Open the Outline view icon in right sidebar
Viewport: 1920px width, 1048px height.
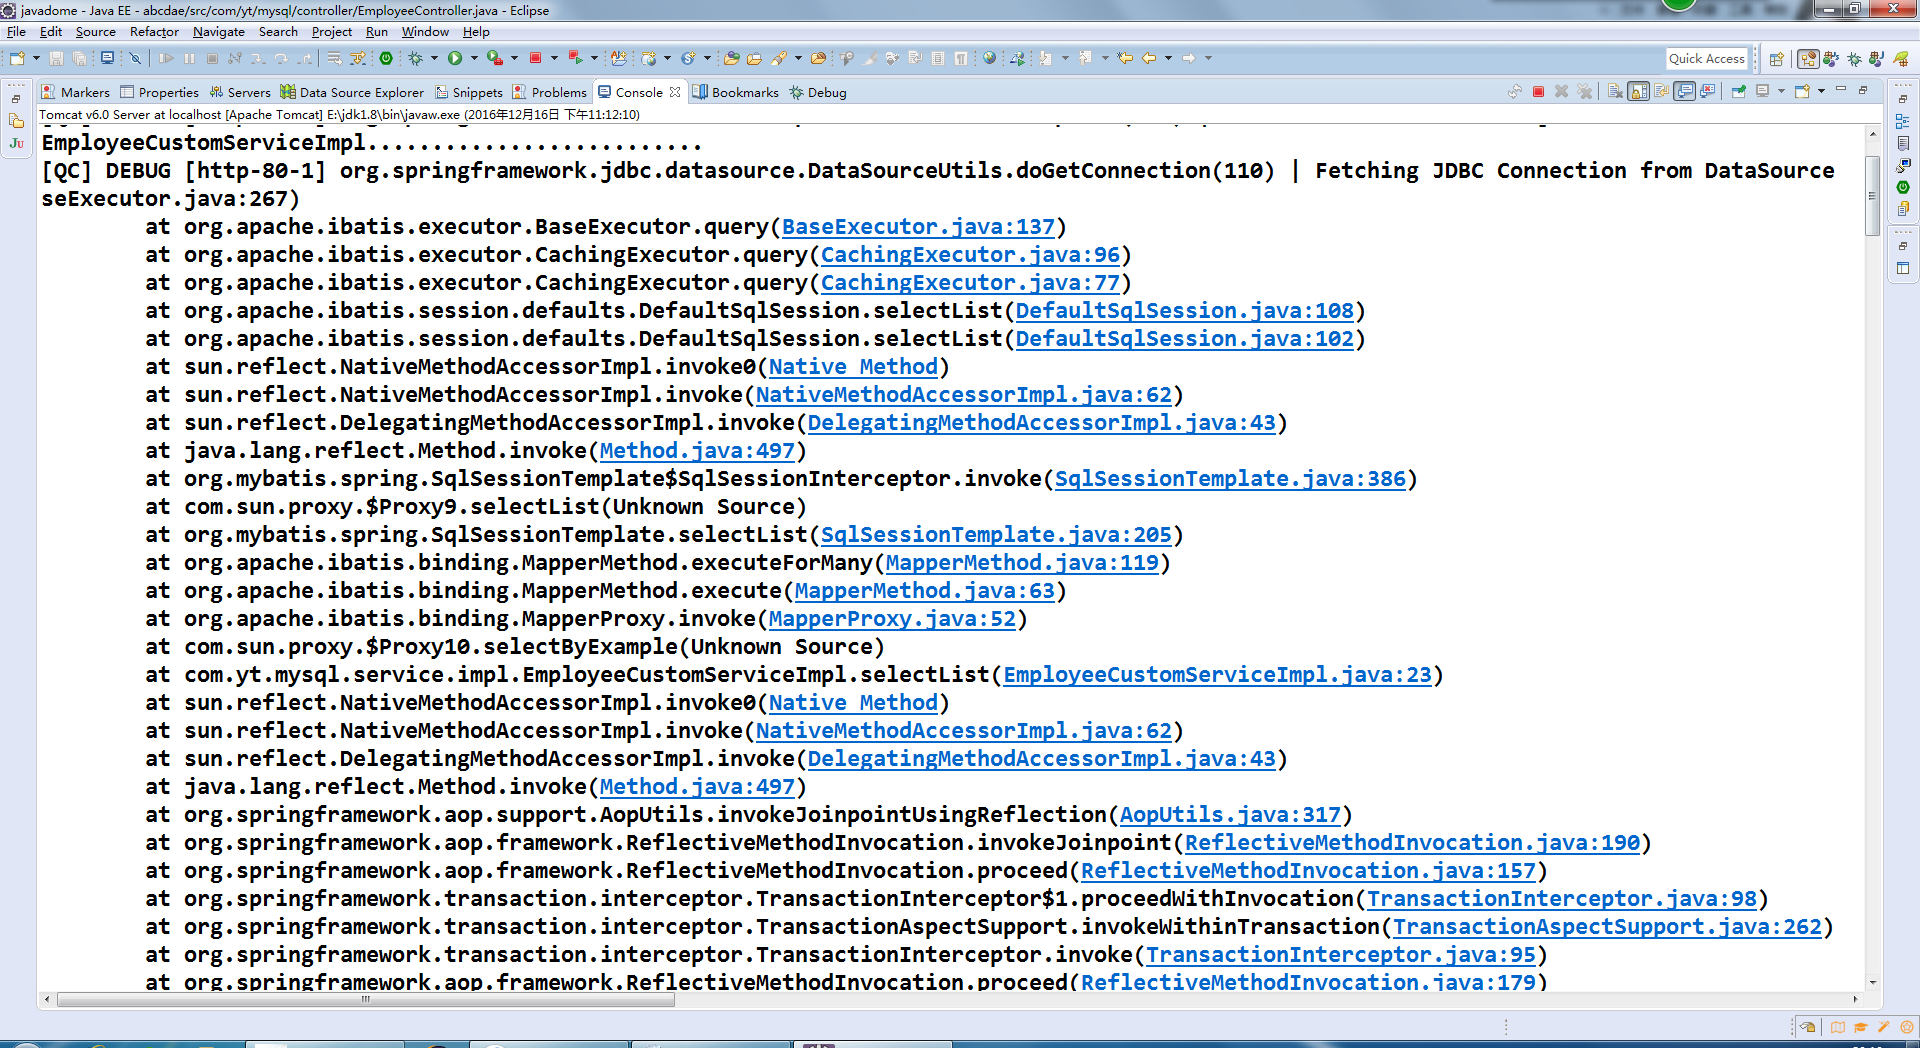point(1902,121)
